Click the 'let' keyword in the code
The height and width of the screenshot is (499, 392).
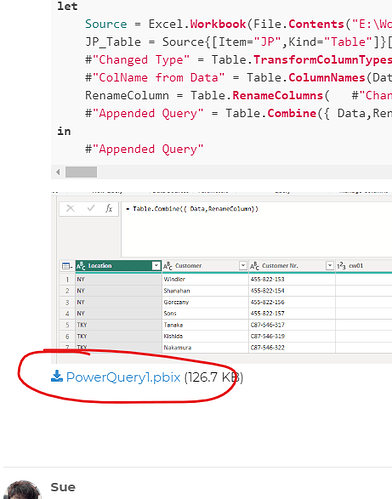point(67,6)
